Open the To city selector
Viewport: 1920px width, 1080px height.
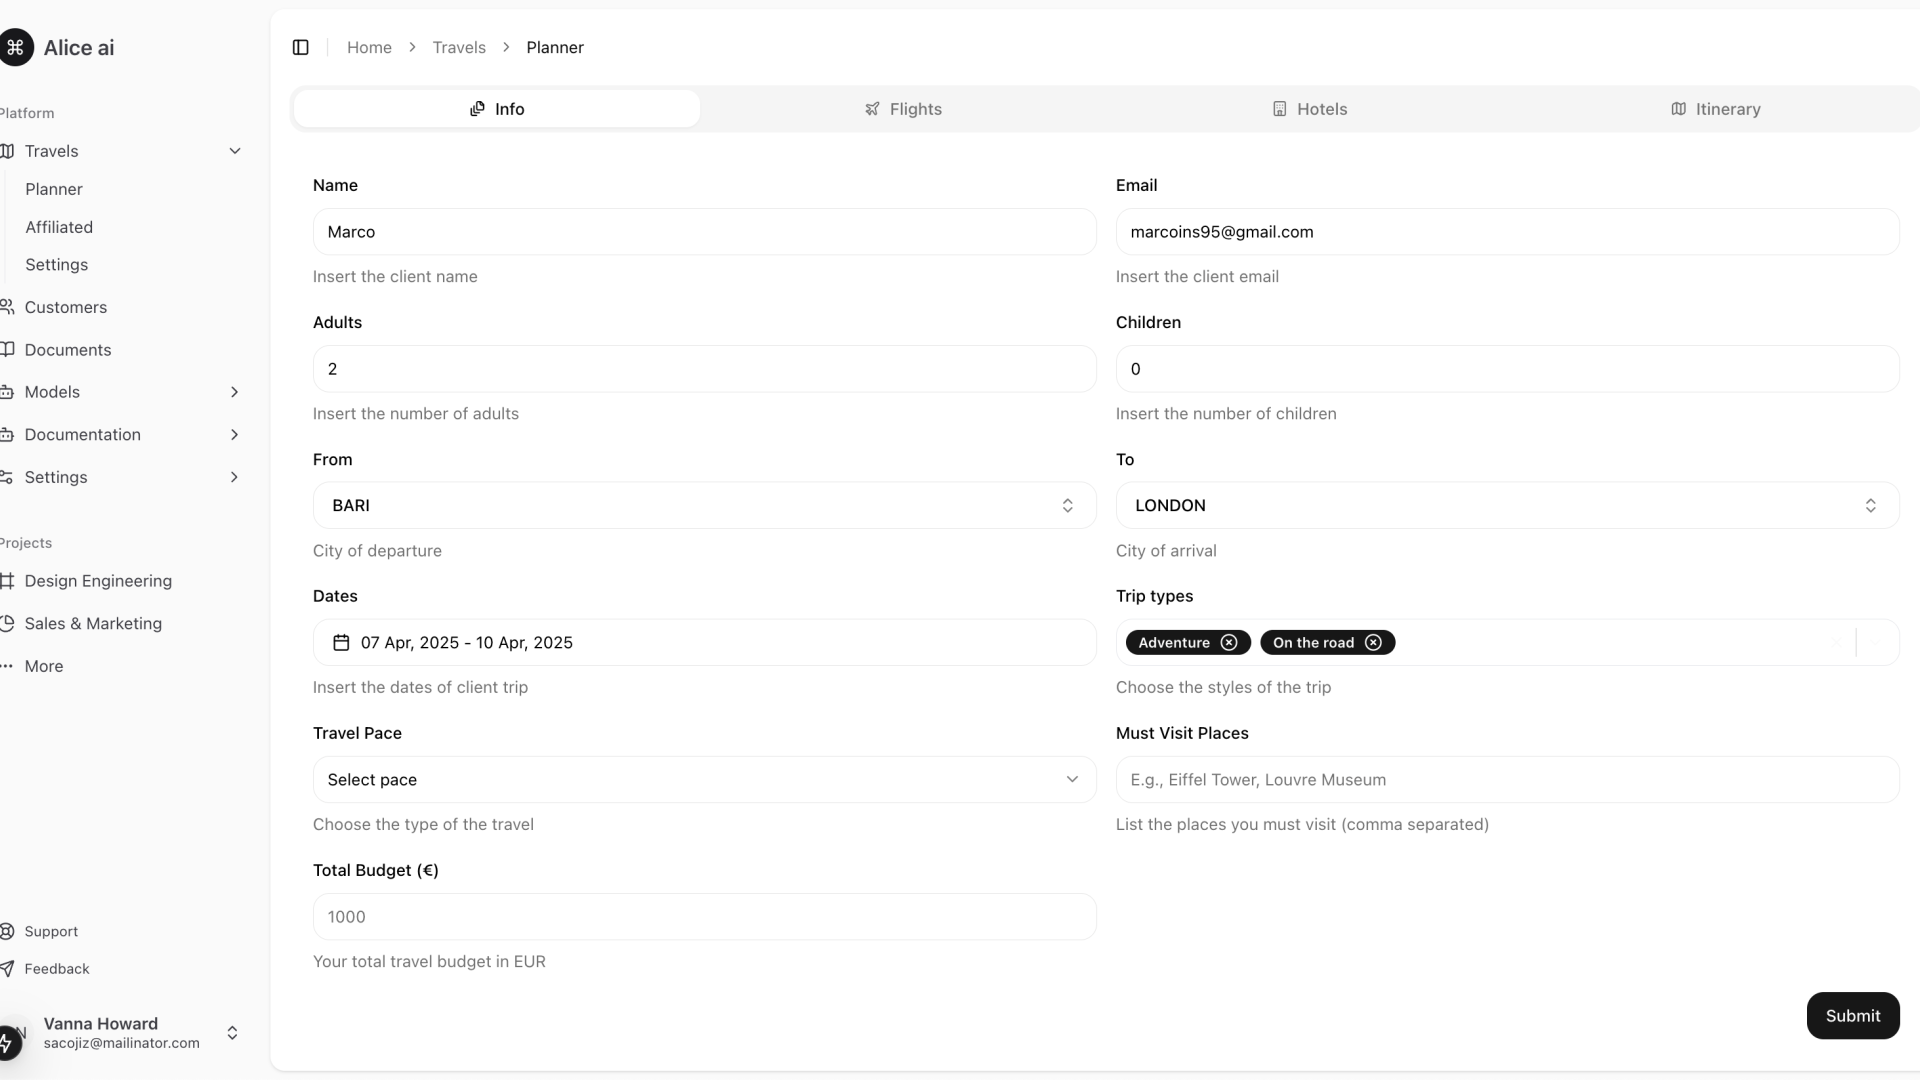coord(1506,506)
